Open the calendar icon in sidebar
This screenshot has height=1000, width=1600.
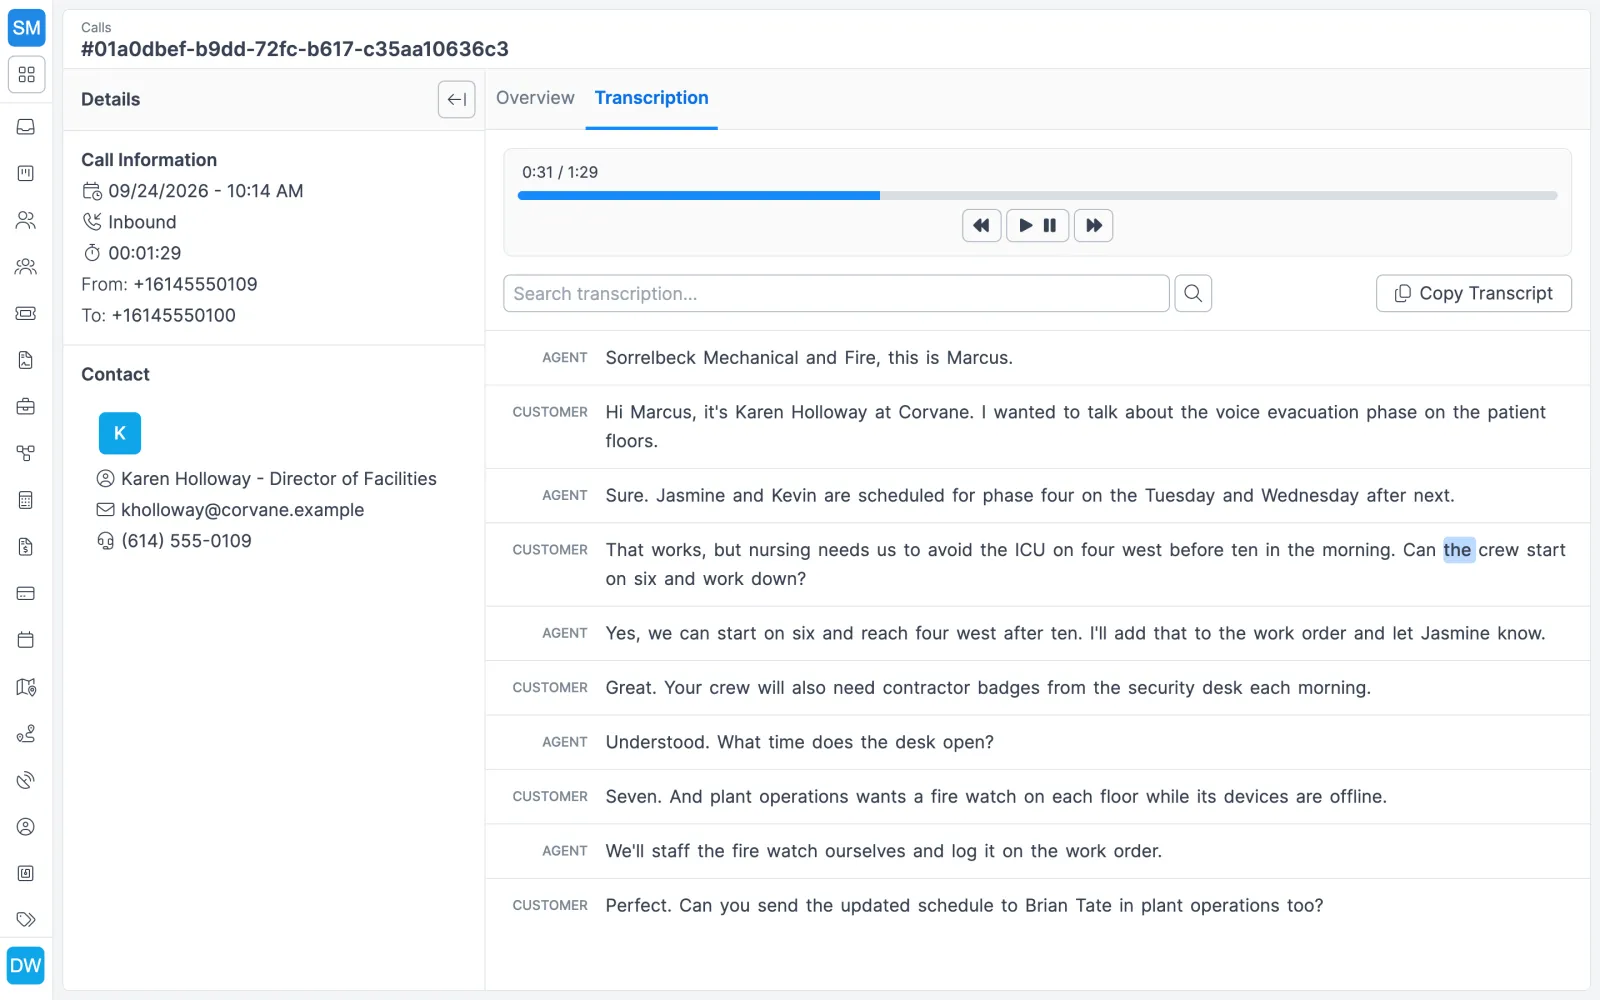click(26, 640)
